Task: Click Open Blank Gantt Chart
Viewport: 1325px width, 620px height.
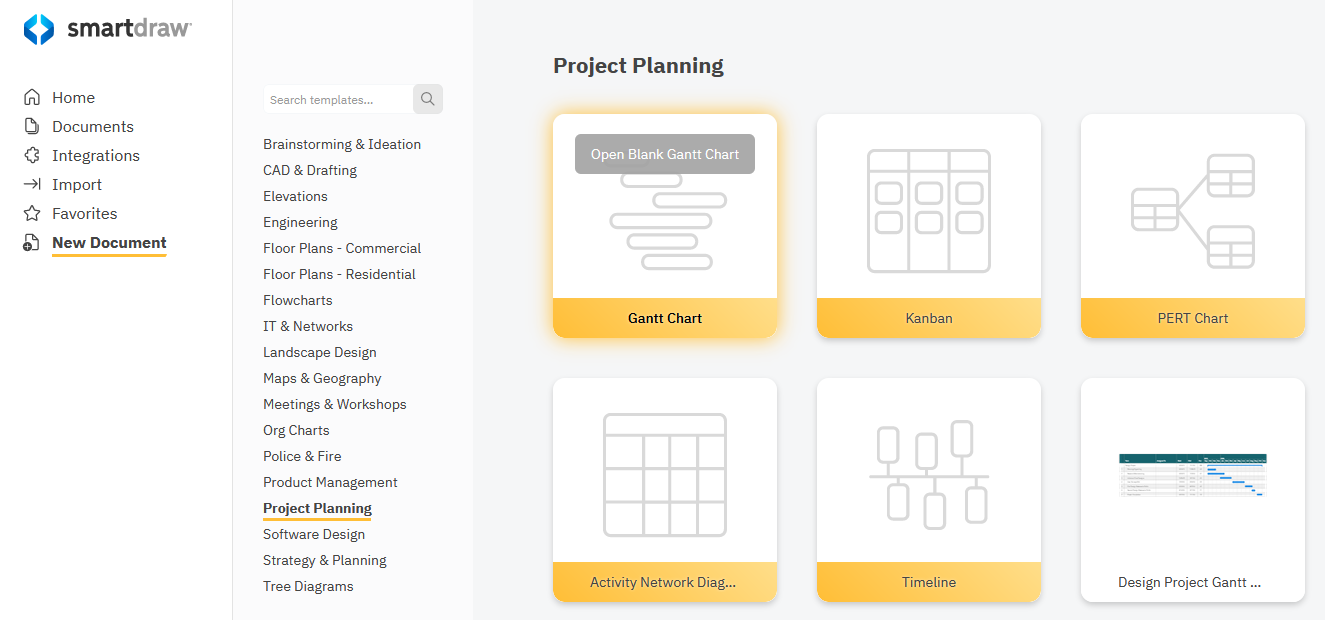Action: [x=664, y=153]
